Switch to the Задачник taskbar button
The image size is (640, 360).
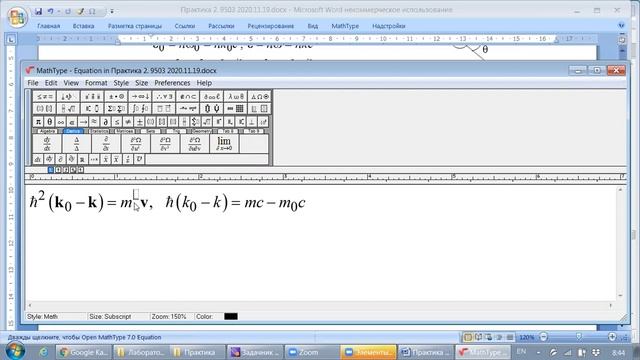point(255,352)
